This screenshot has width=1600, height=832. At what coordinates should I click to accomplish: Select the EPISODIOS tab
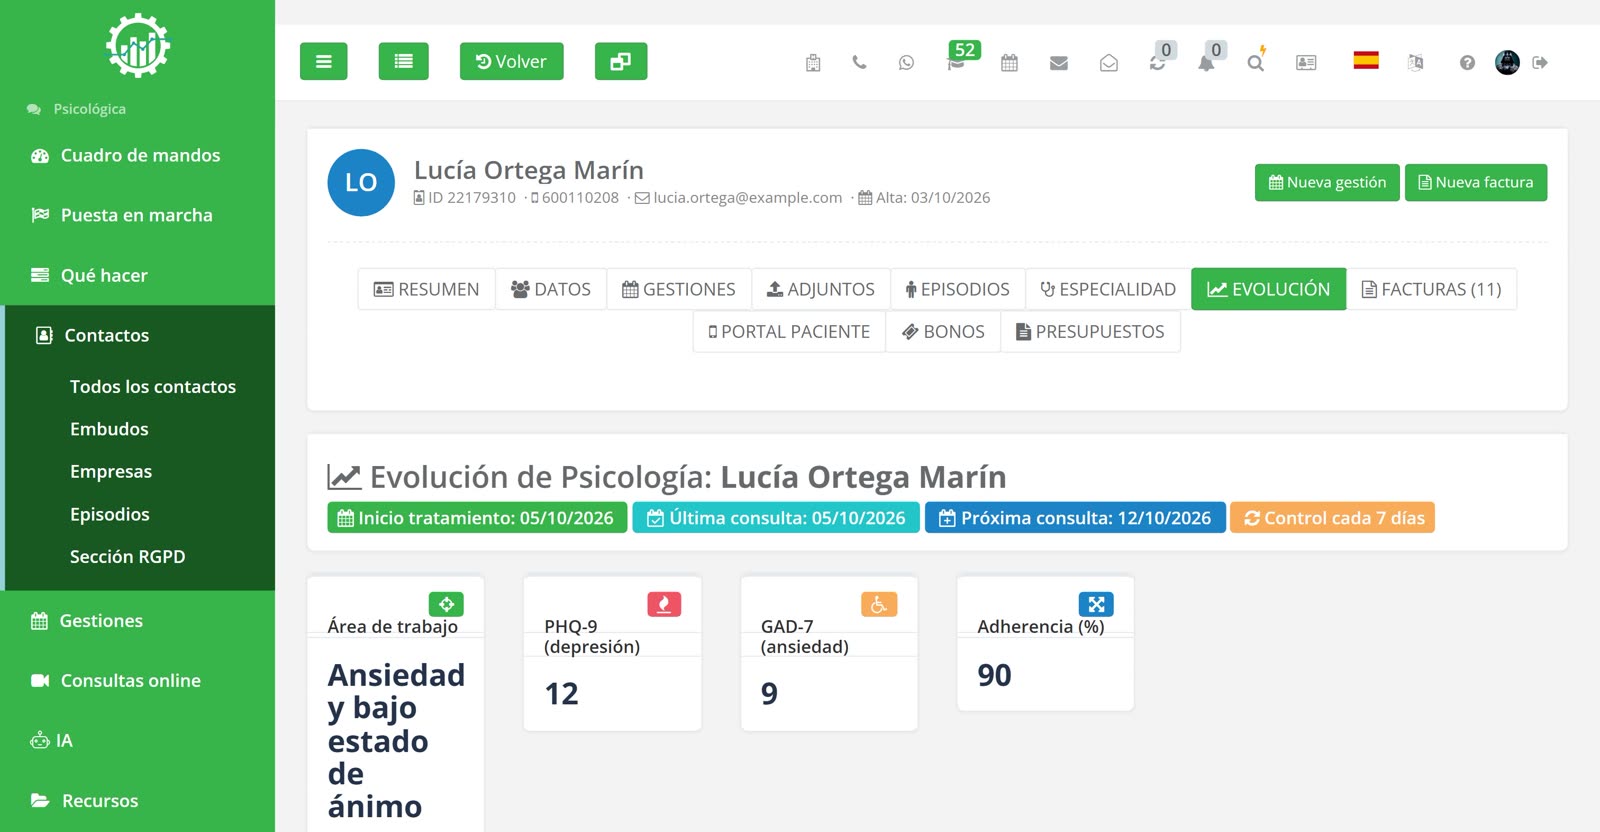[x=958, y=289]
